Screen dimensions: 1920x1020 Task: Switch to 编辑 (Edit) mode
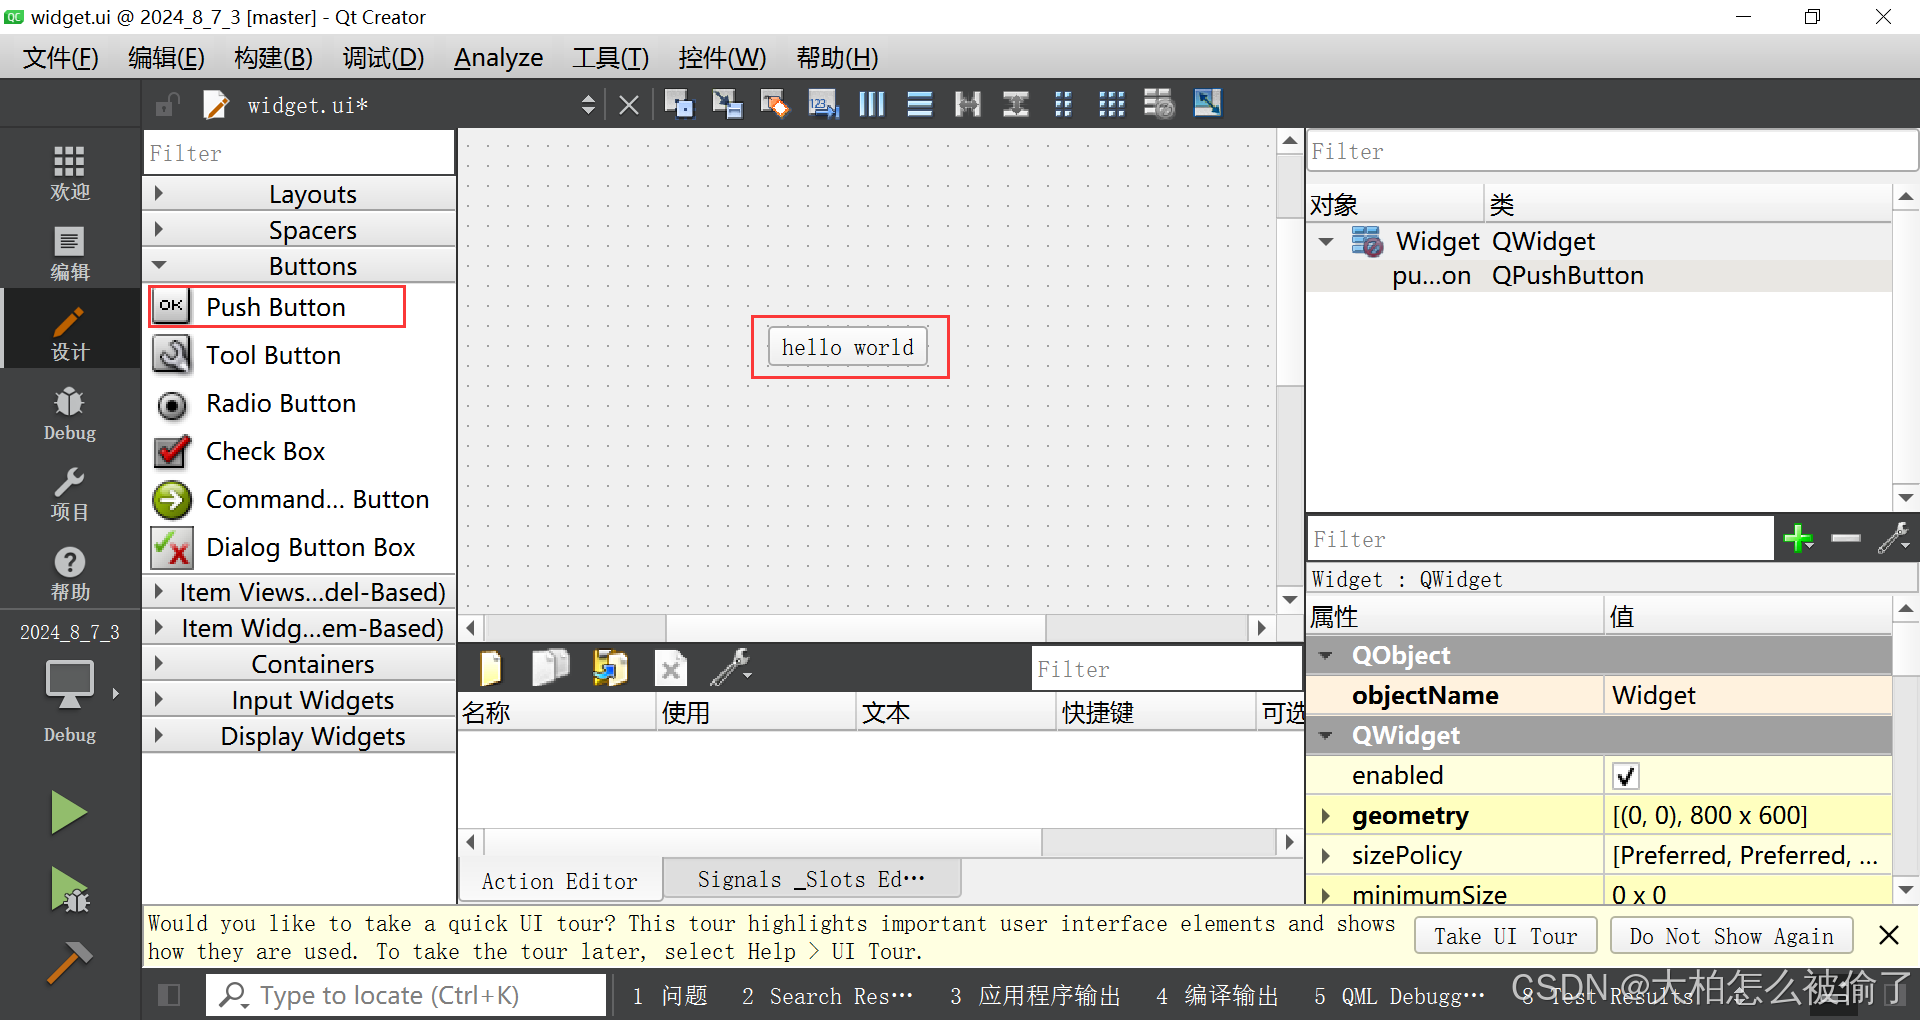click(x=70, y=253)
